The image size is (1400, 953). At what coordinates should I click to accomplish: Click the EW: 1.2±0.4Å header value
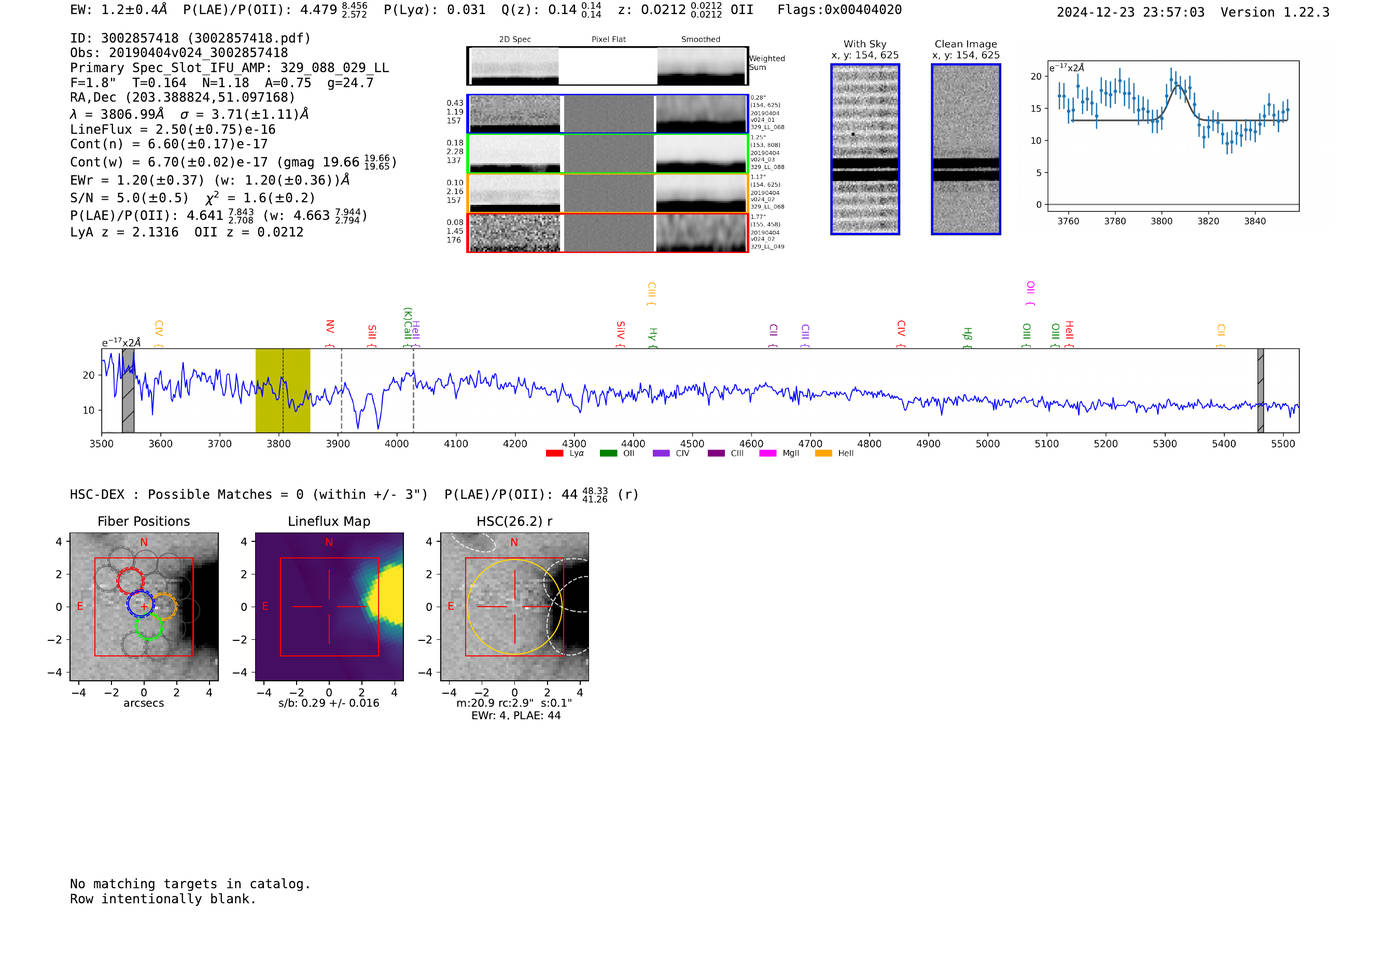118,10
